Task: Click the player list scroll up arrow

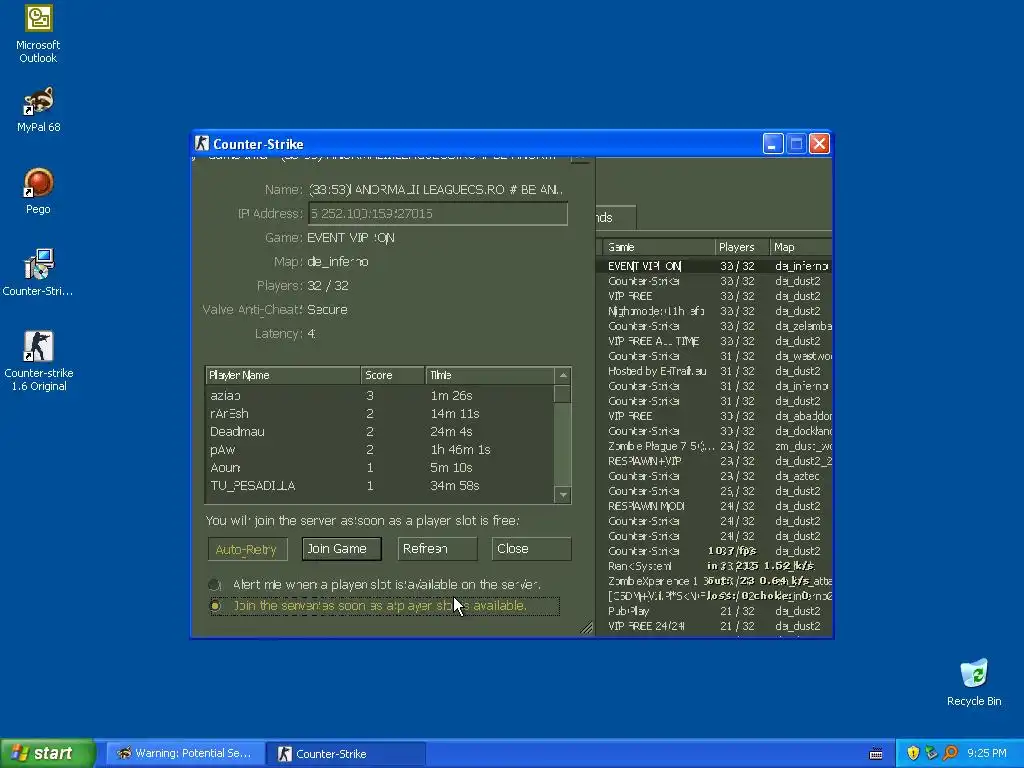Action: [562, 376]
